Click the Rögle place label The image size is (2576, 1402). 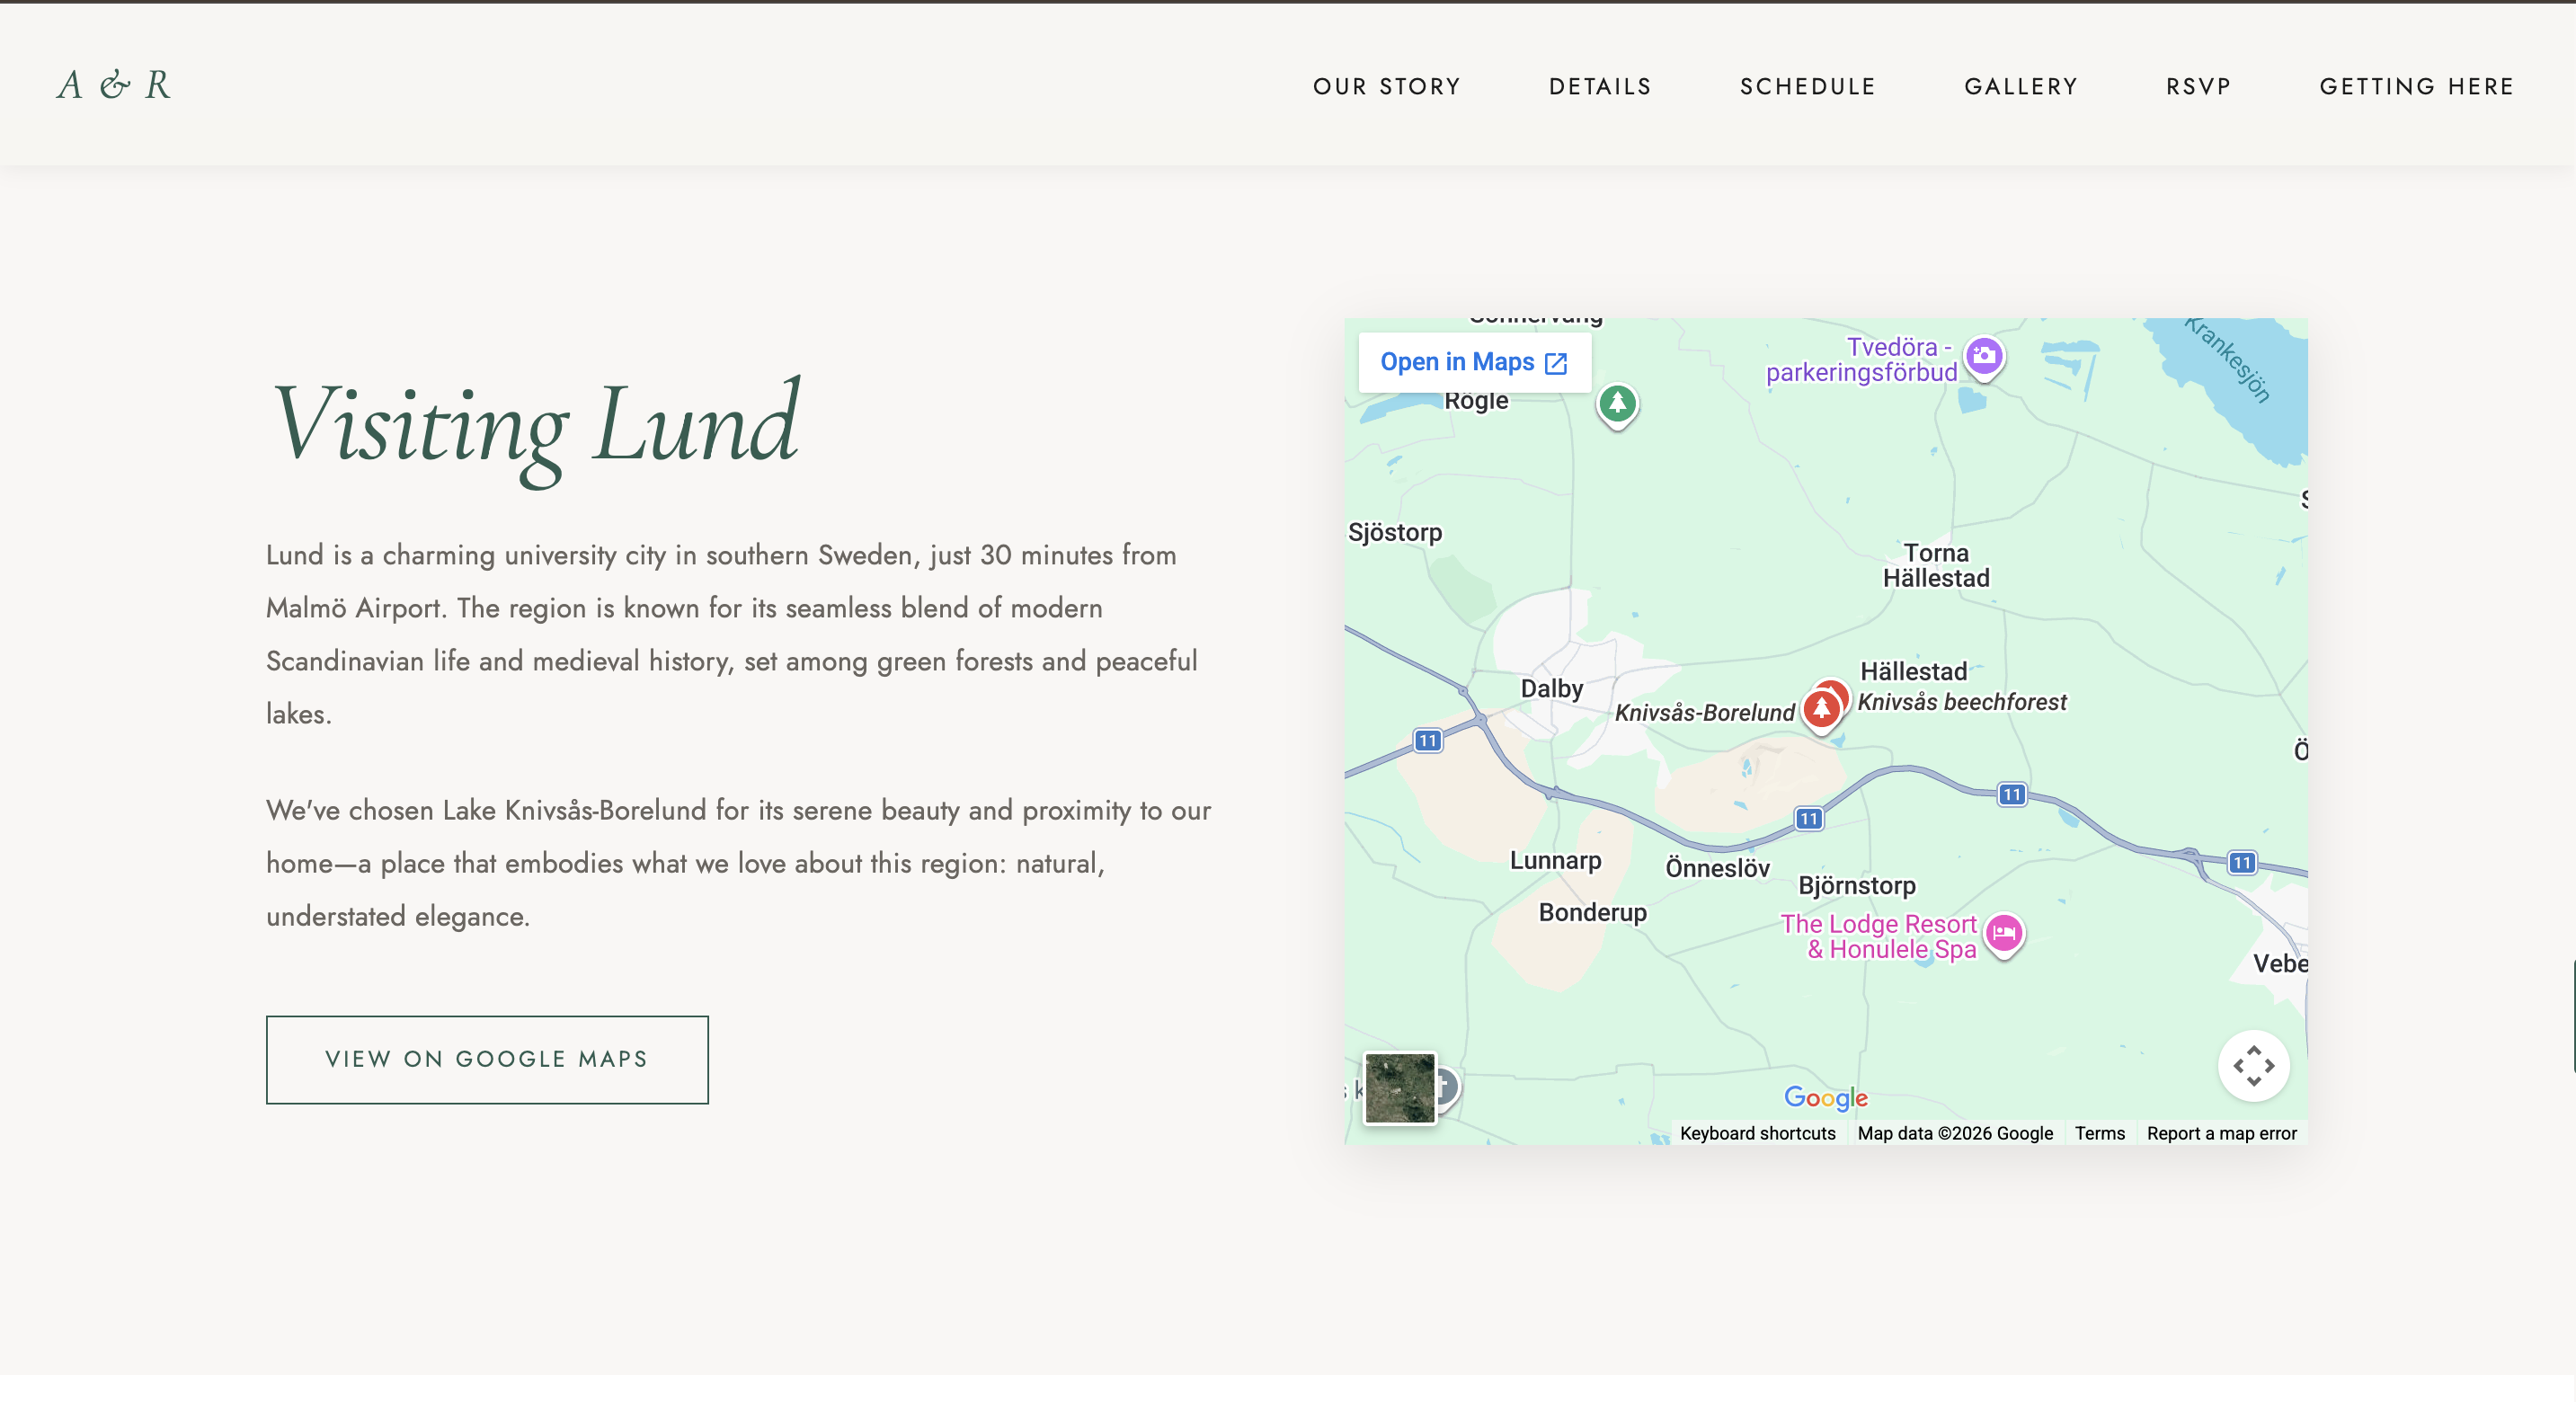tap(1476, 402)
